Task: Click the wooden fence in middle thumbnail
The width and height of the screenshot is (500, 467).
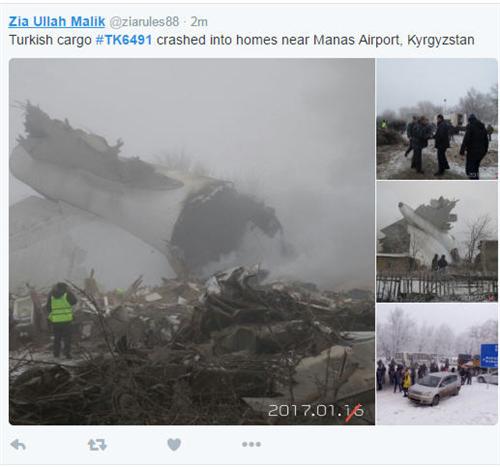Action: (x=437, y=287)
